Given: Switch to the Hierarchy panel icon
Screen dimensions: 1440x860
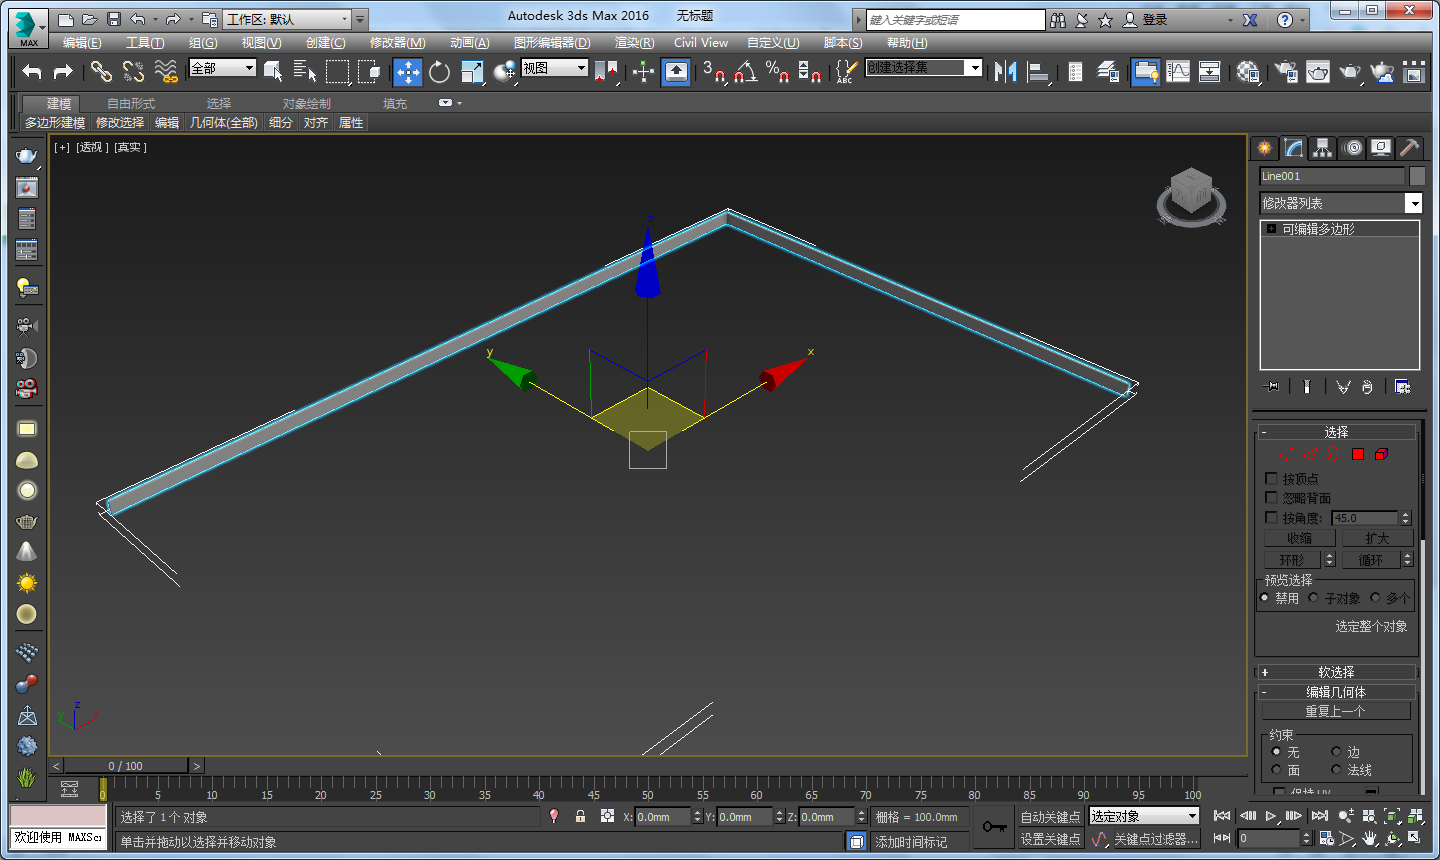Looking at the screenshot, I should (x=1323, y=148).
